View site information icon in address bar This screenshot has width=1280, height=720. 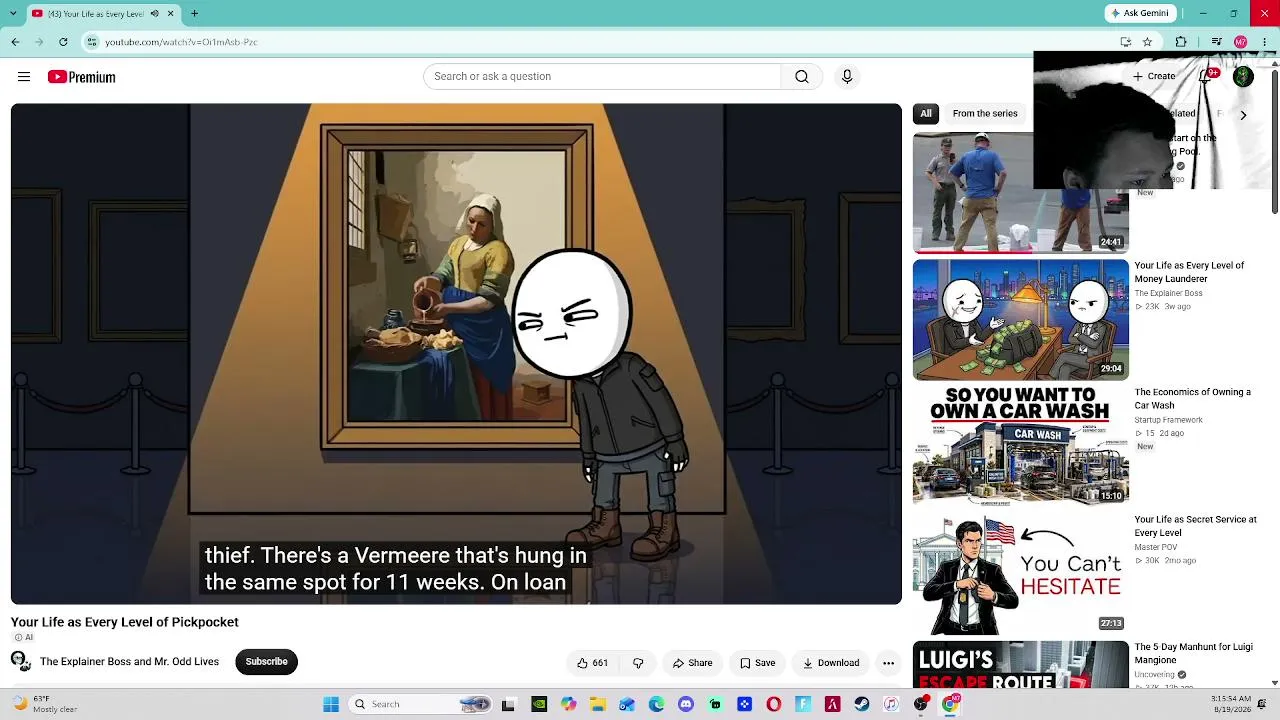[x=92, y=42]
